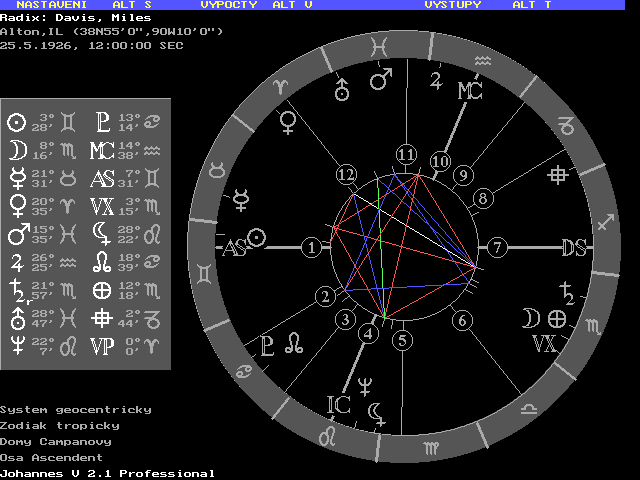Click the Mars glyph in the chart wheel
Viewport: 640px width, 480px height.
[382, 78]
